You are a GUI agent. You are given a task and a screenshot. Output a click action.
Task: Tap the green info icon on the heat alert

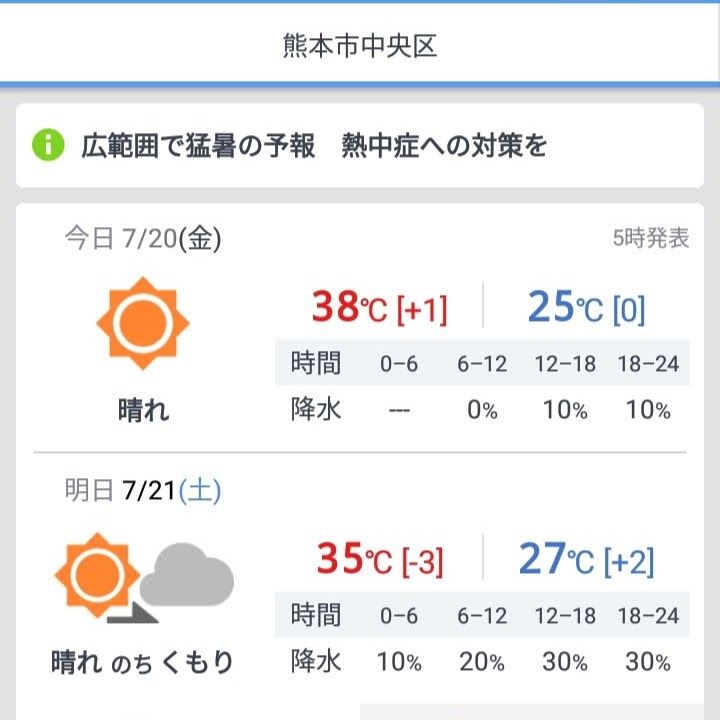48,146
